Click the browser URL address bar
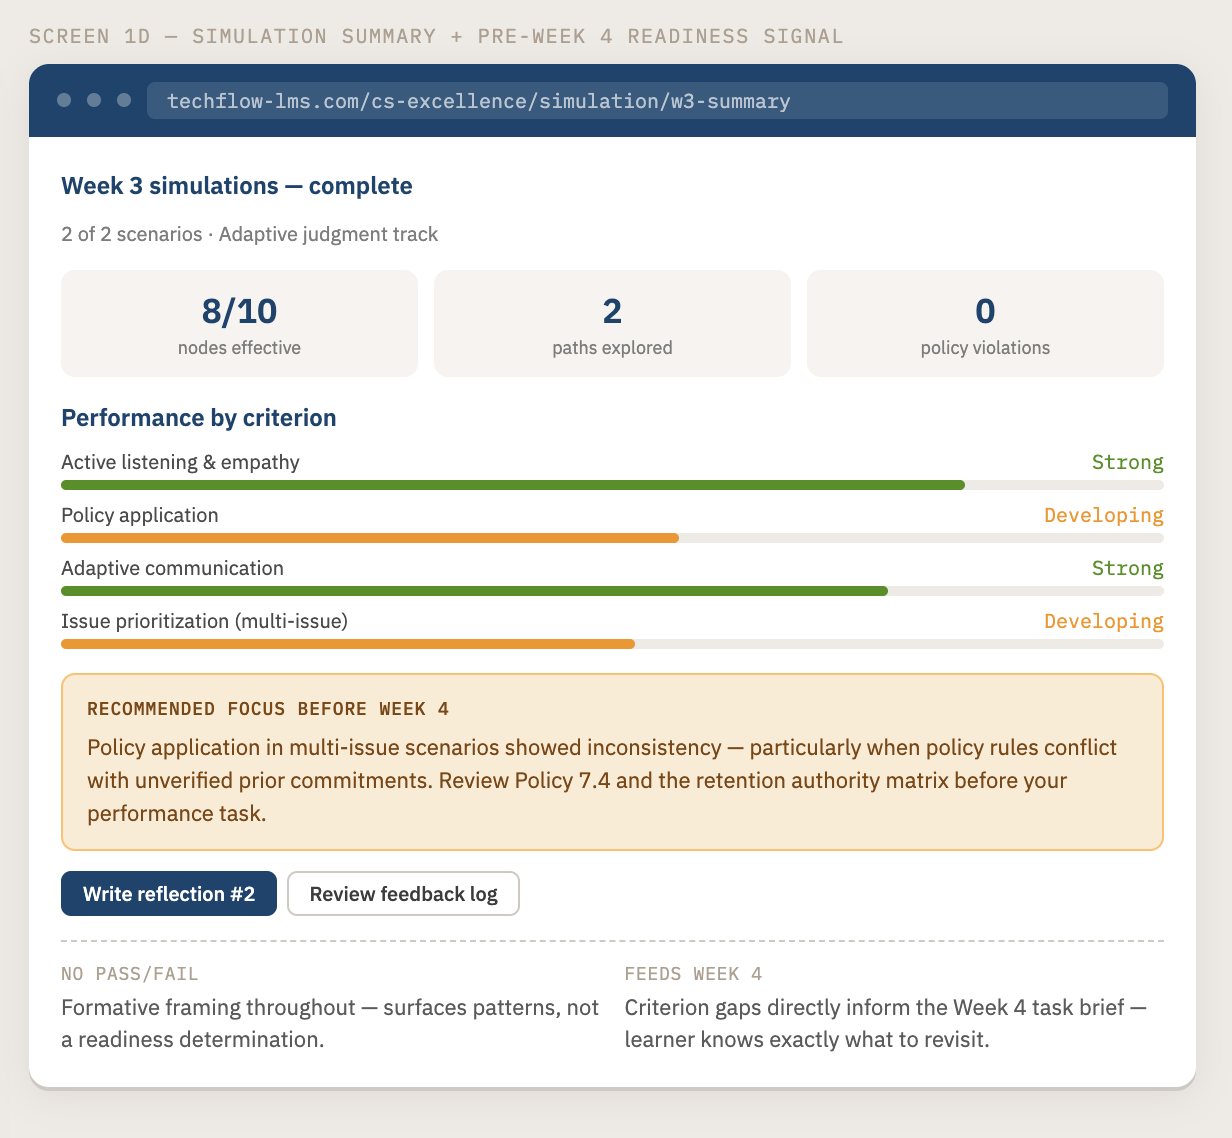The image size is (1232, 1138). coord(657,101)
